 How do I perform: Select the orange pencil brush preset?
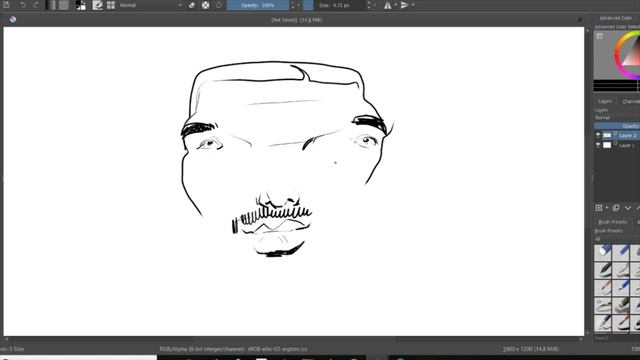(x=603, y=288)
